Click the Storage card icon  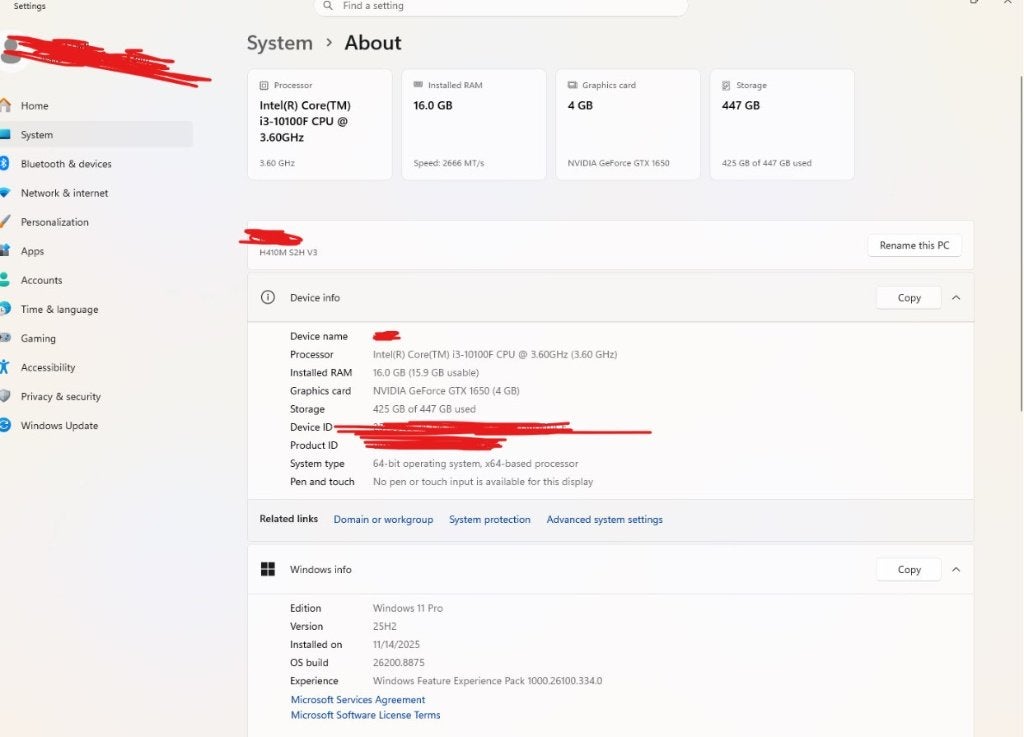[726, 86]
